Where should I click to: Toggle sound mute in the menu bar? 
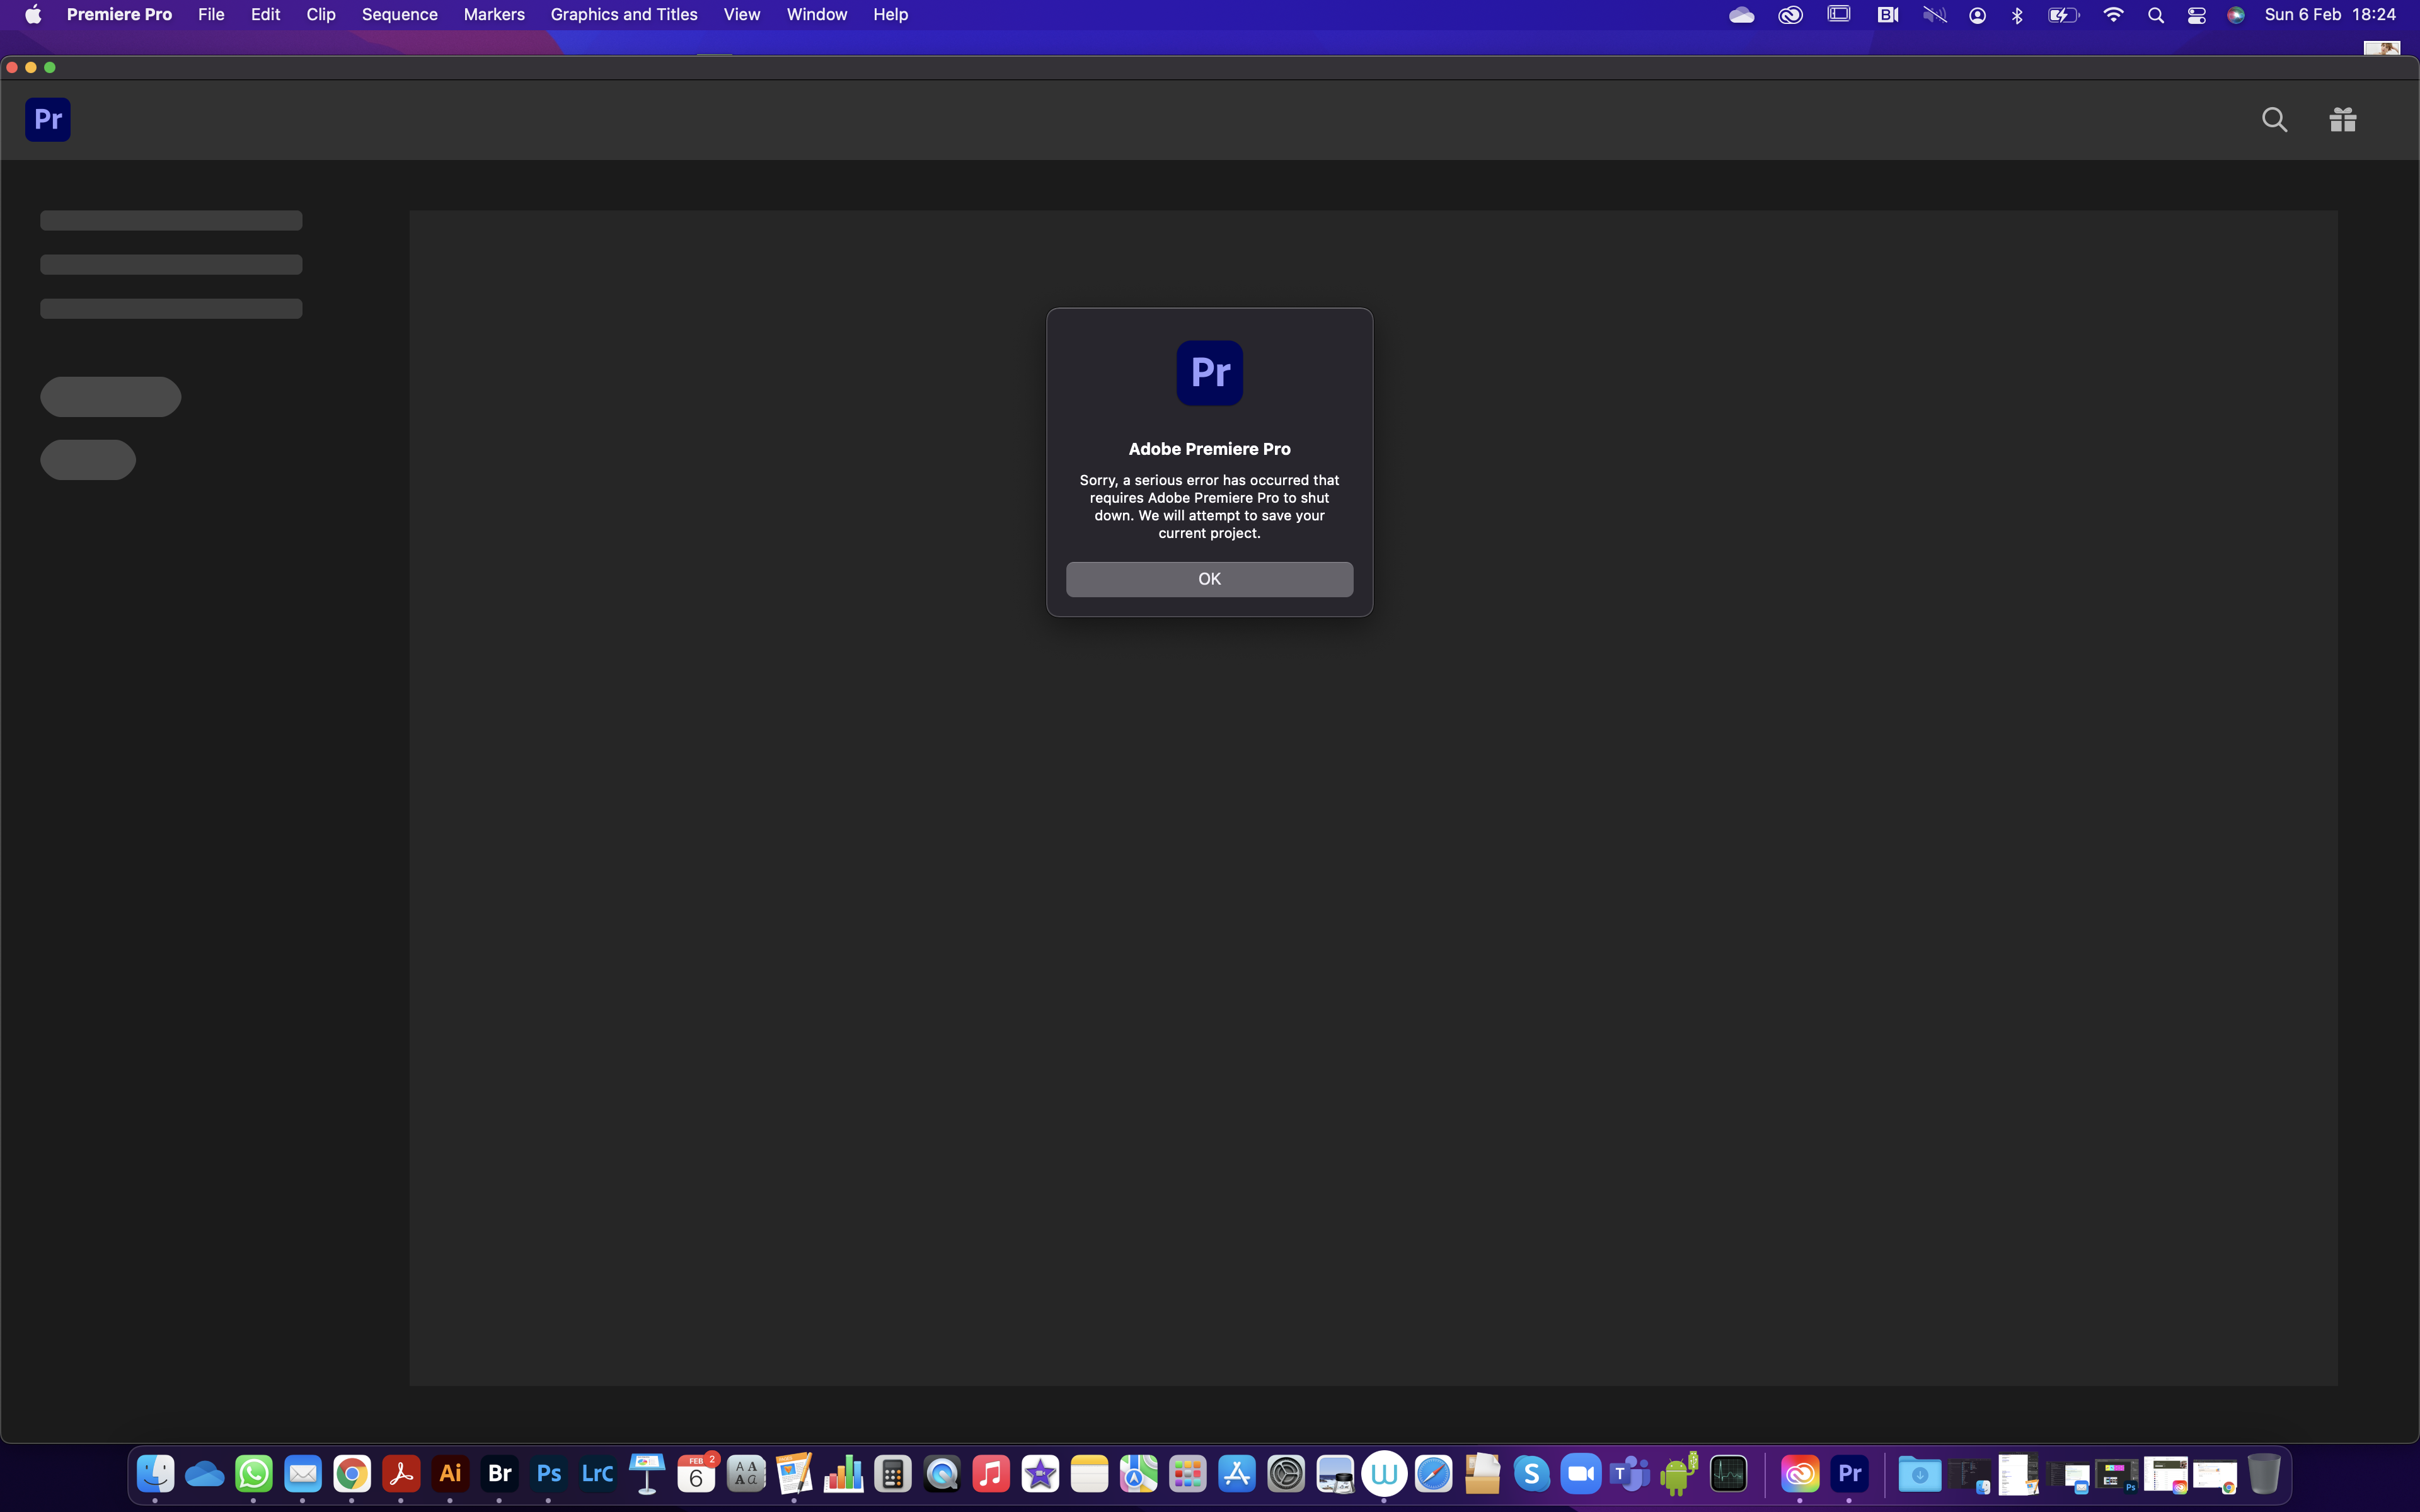pos(1934,14)
